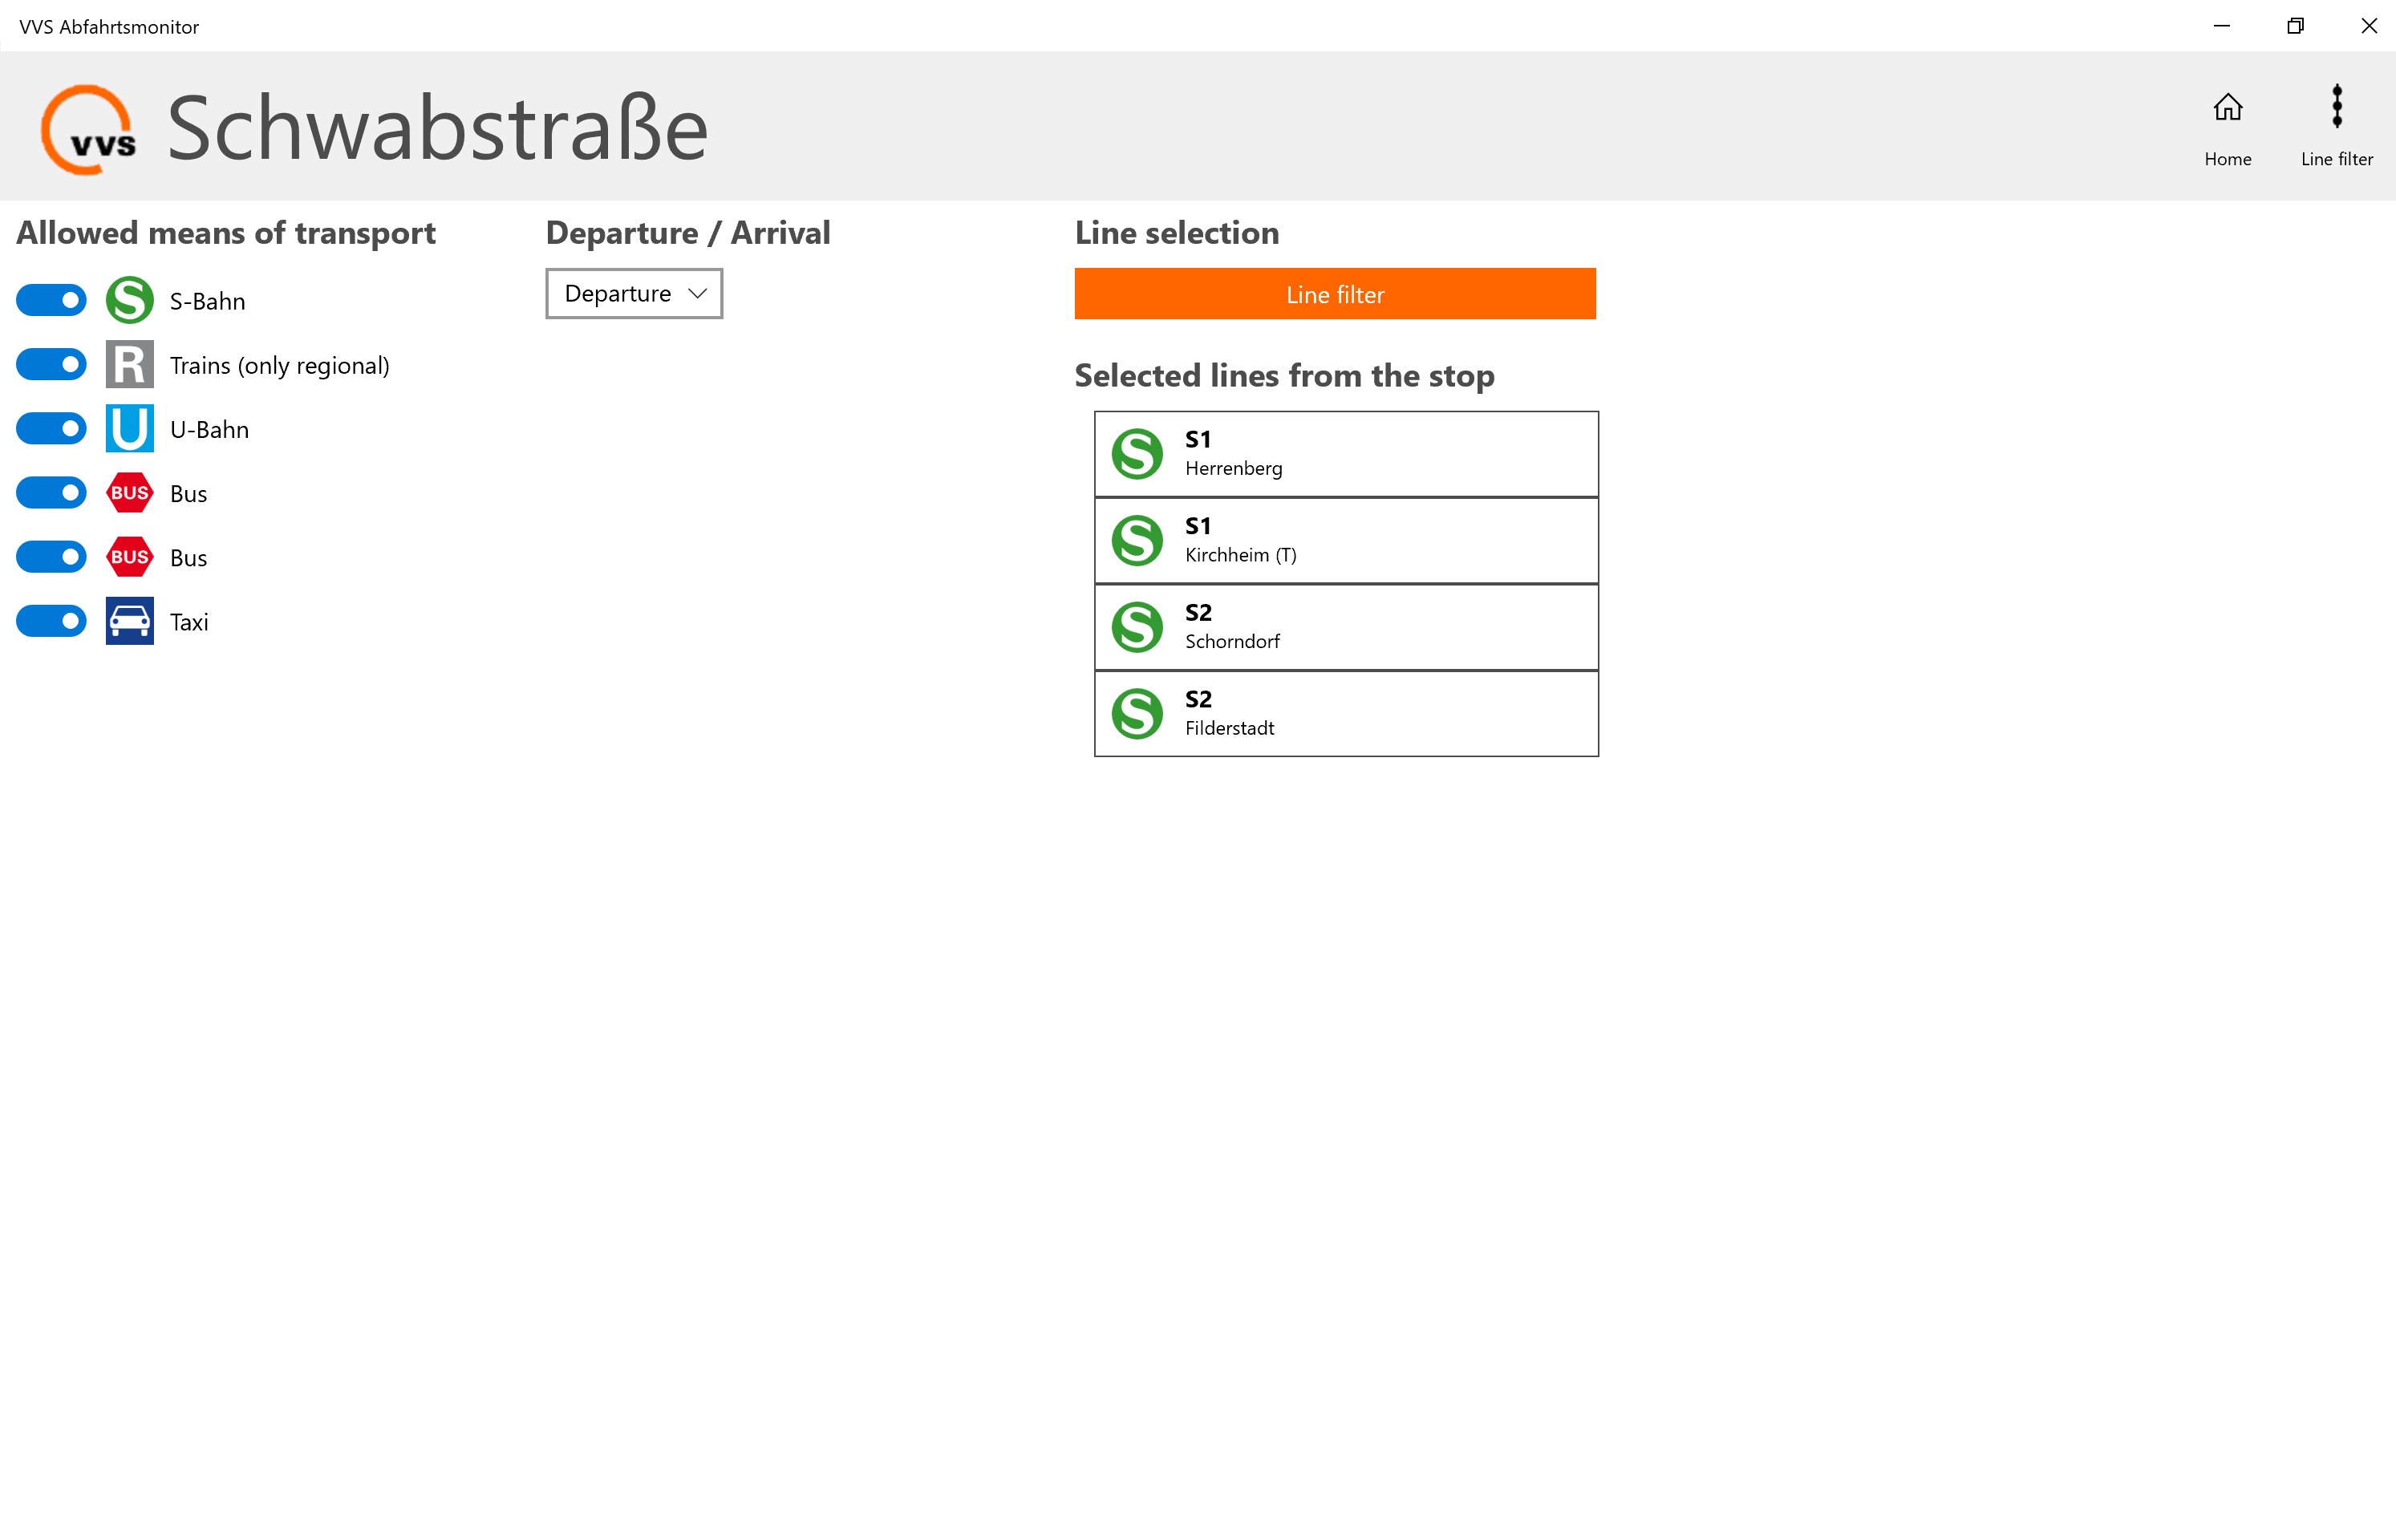The height and width of the screenshot is (1540, 2396).
Task: Disable the S-Bahn toggle switch
Action: 51,300
